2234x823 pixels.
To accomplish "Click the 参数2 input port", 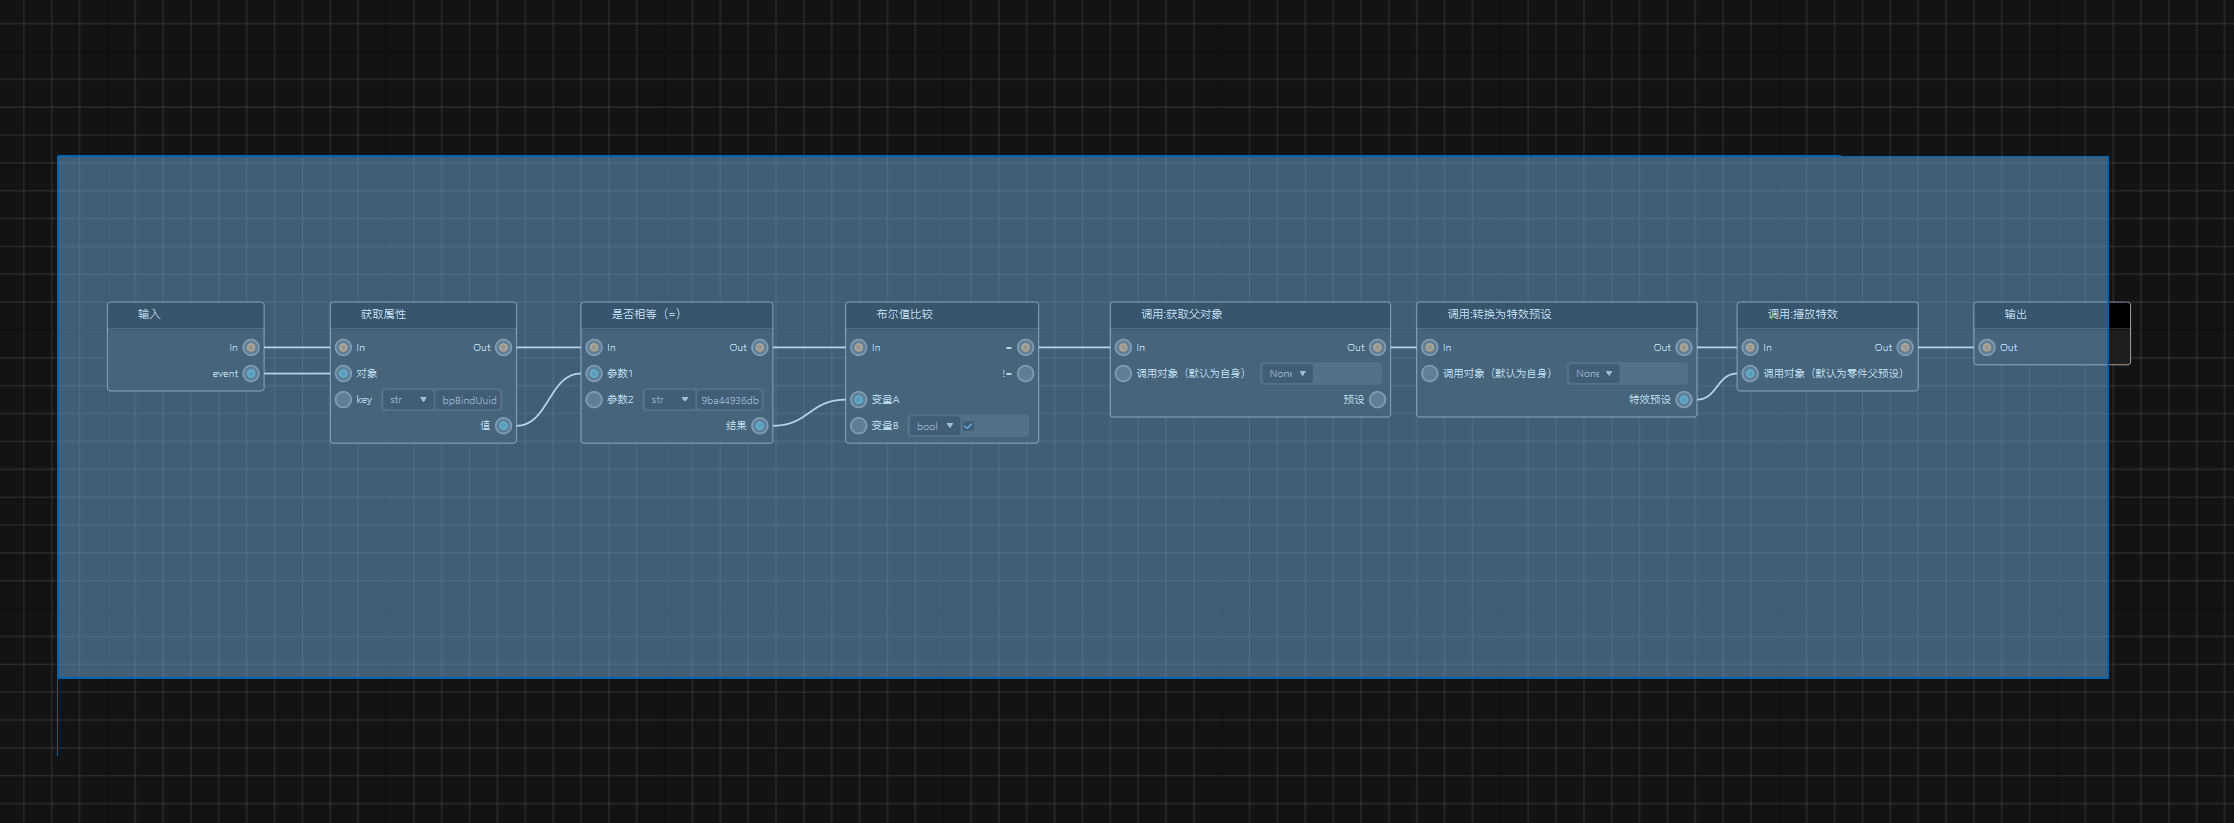I will pyautogui.click(x=594, y=399).
